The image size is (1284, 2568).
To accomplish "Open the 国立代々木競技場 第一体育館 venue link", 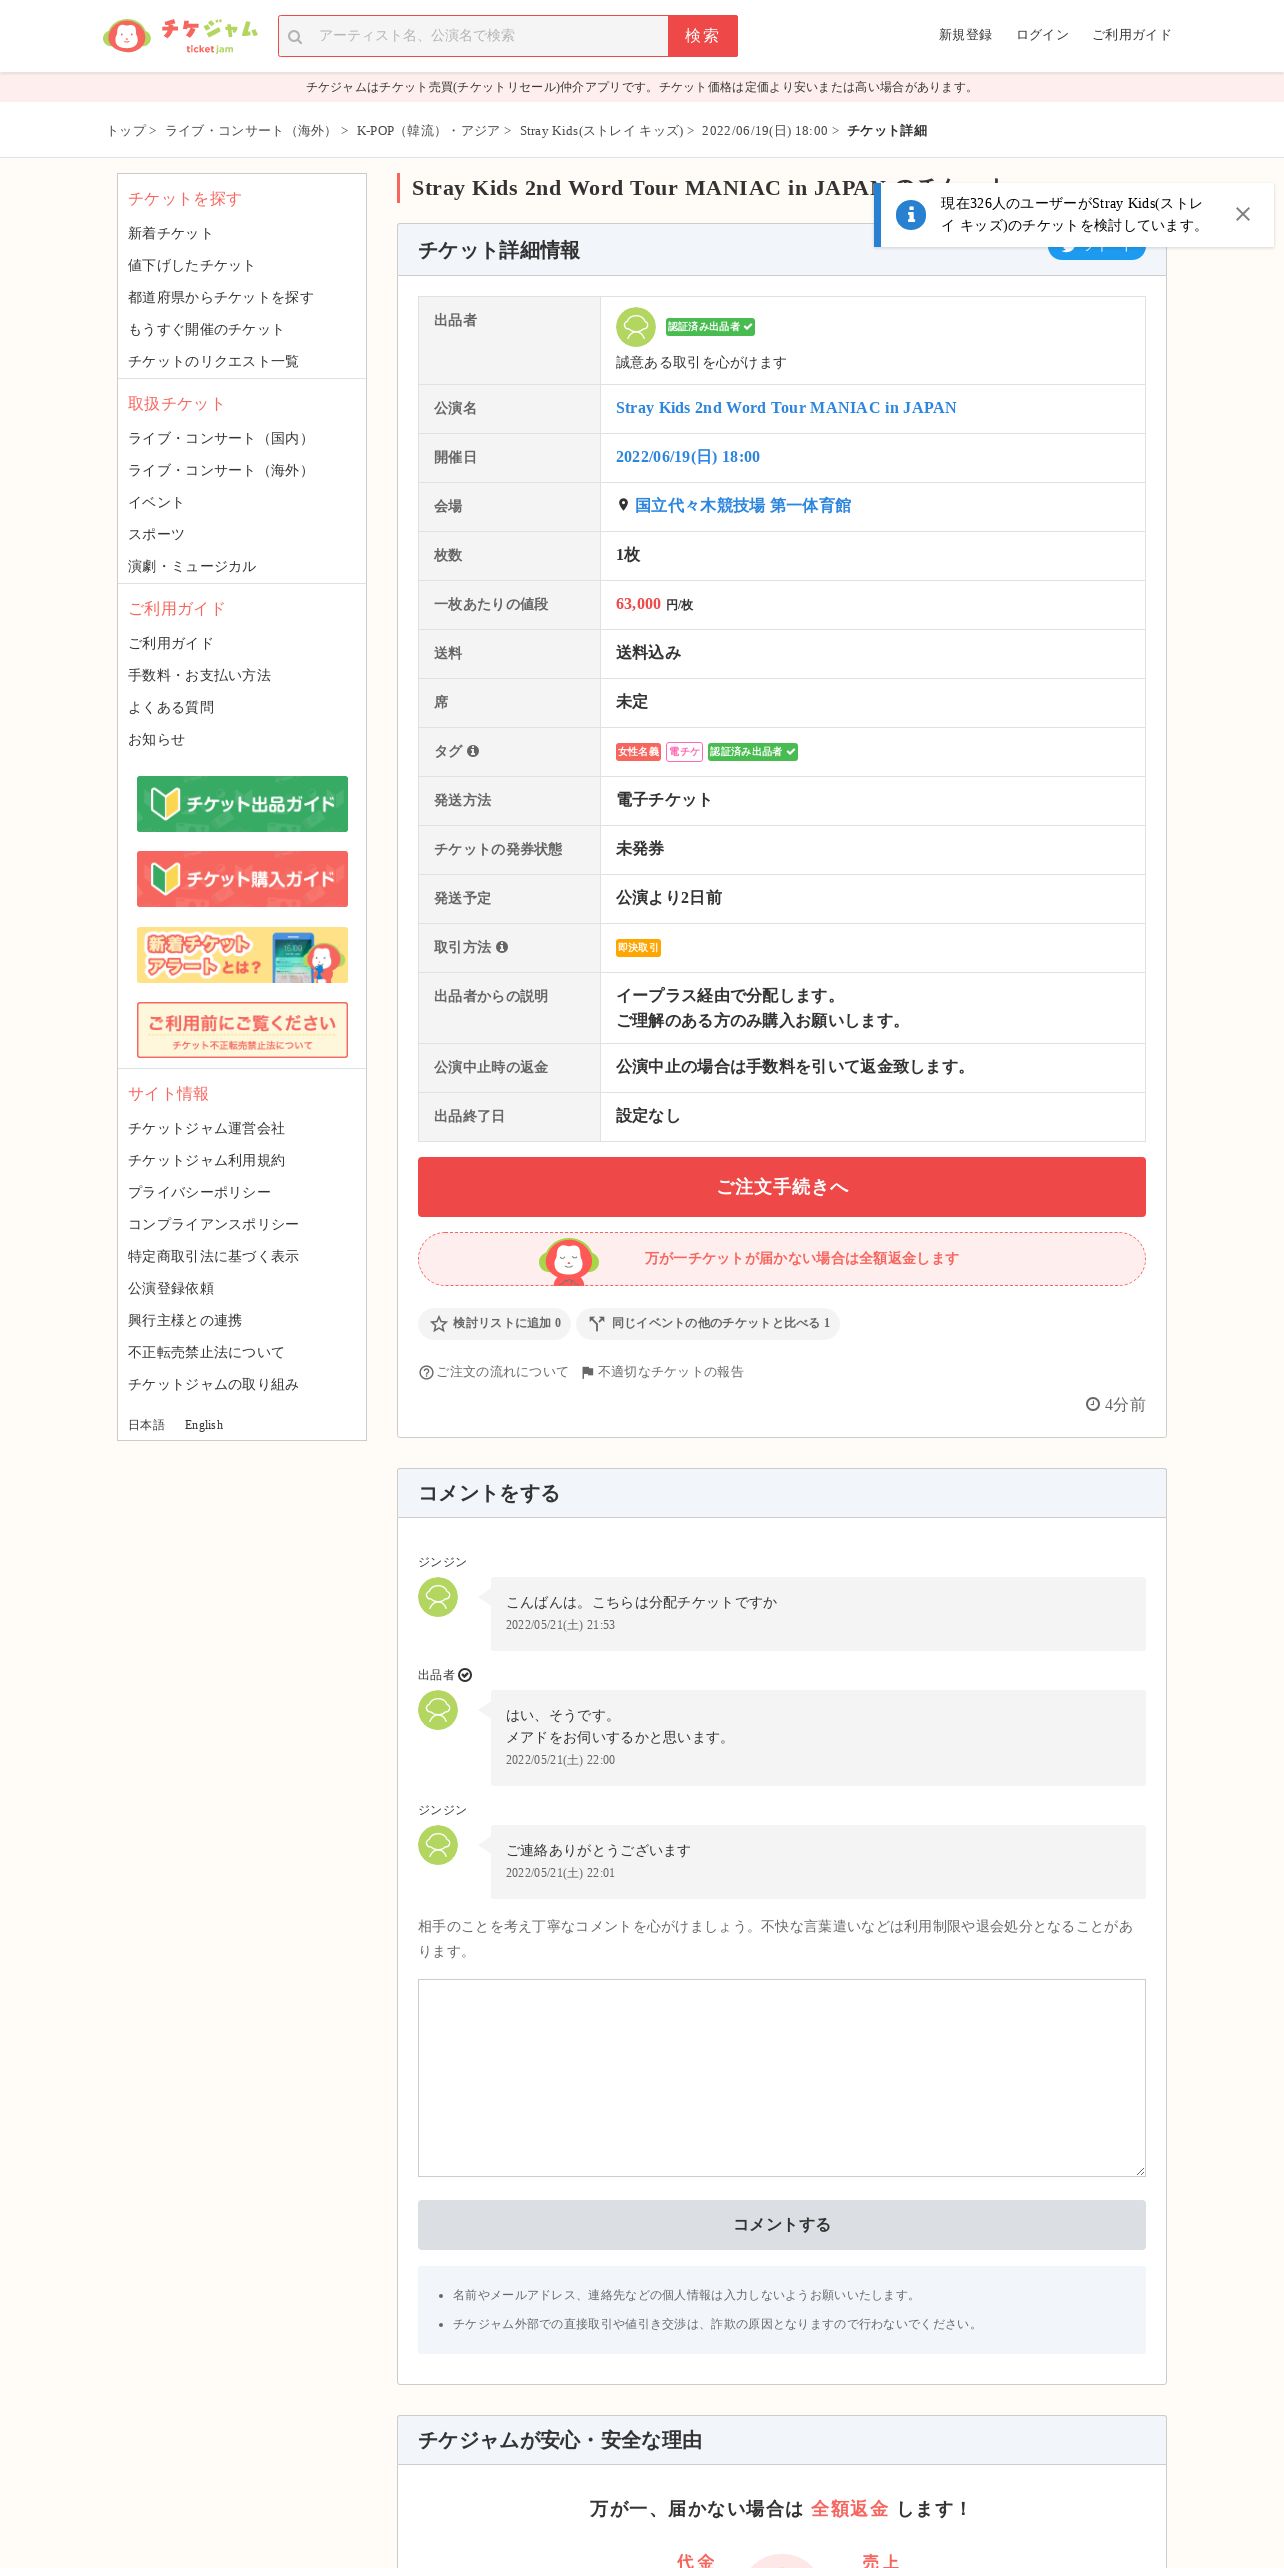I will click(x=743, y=506).
